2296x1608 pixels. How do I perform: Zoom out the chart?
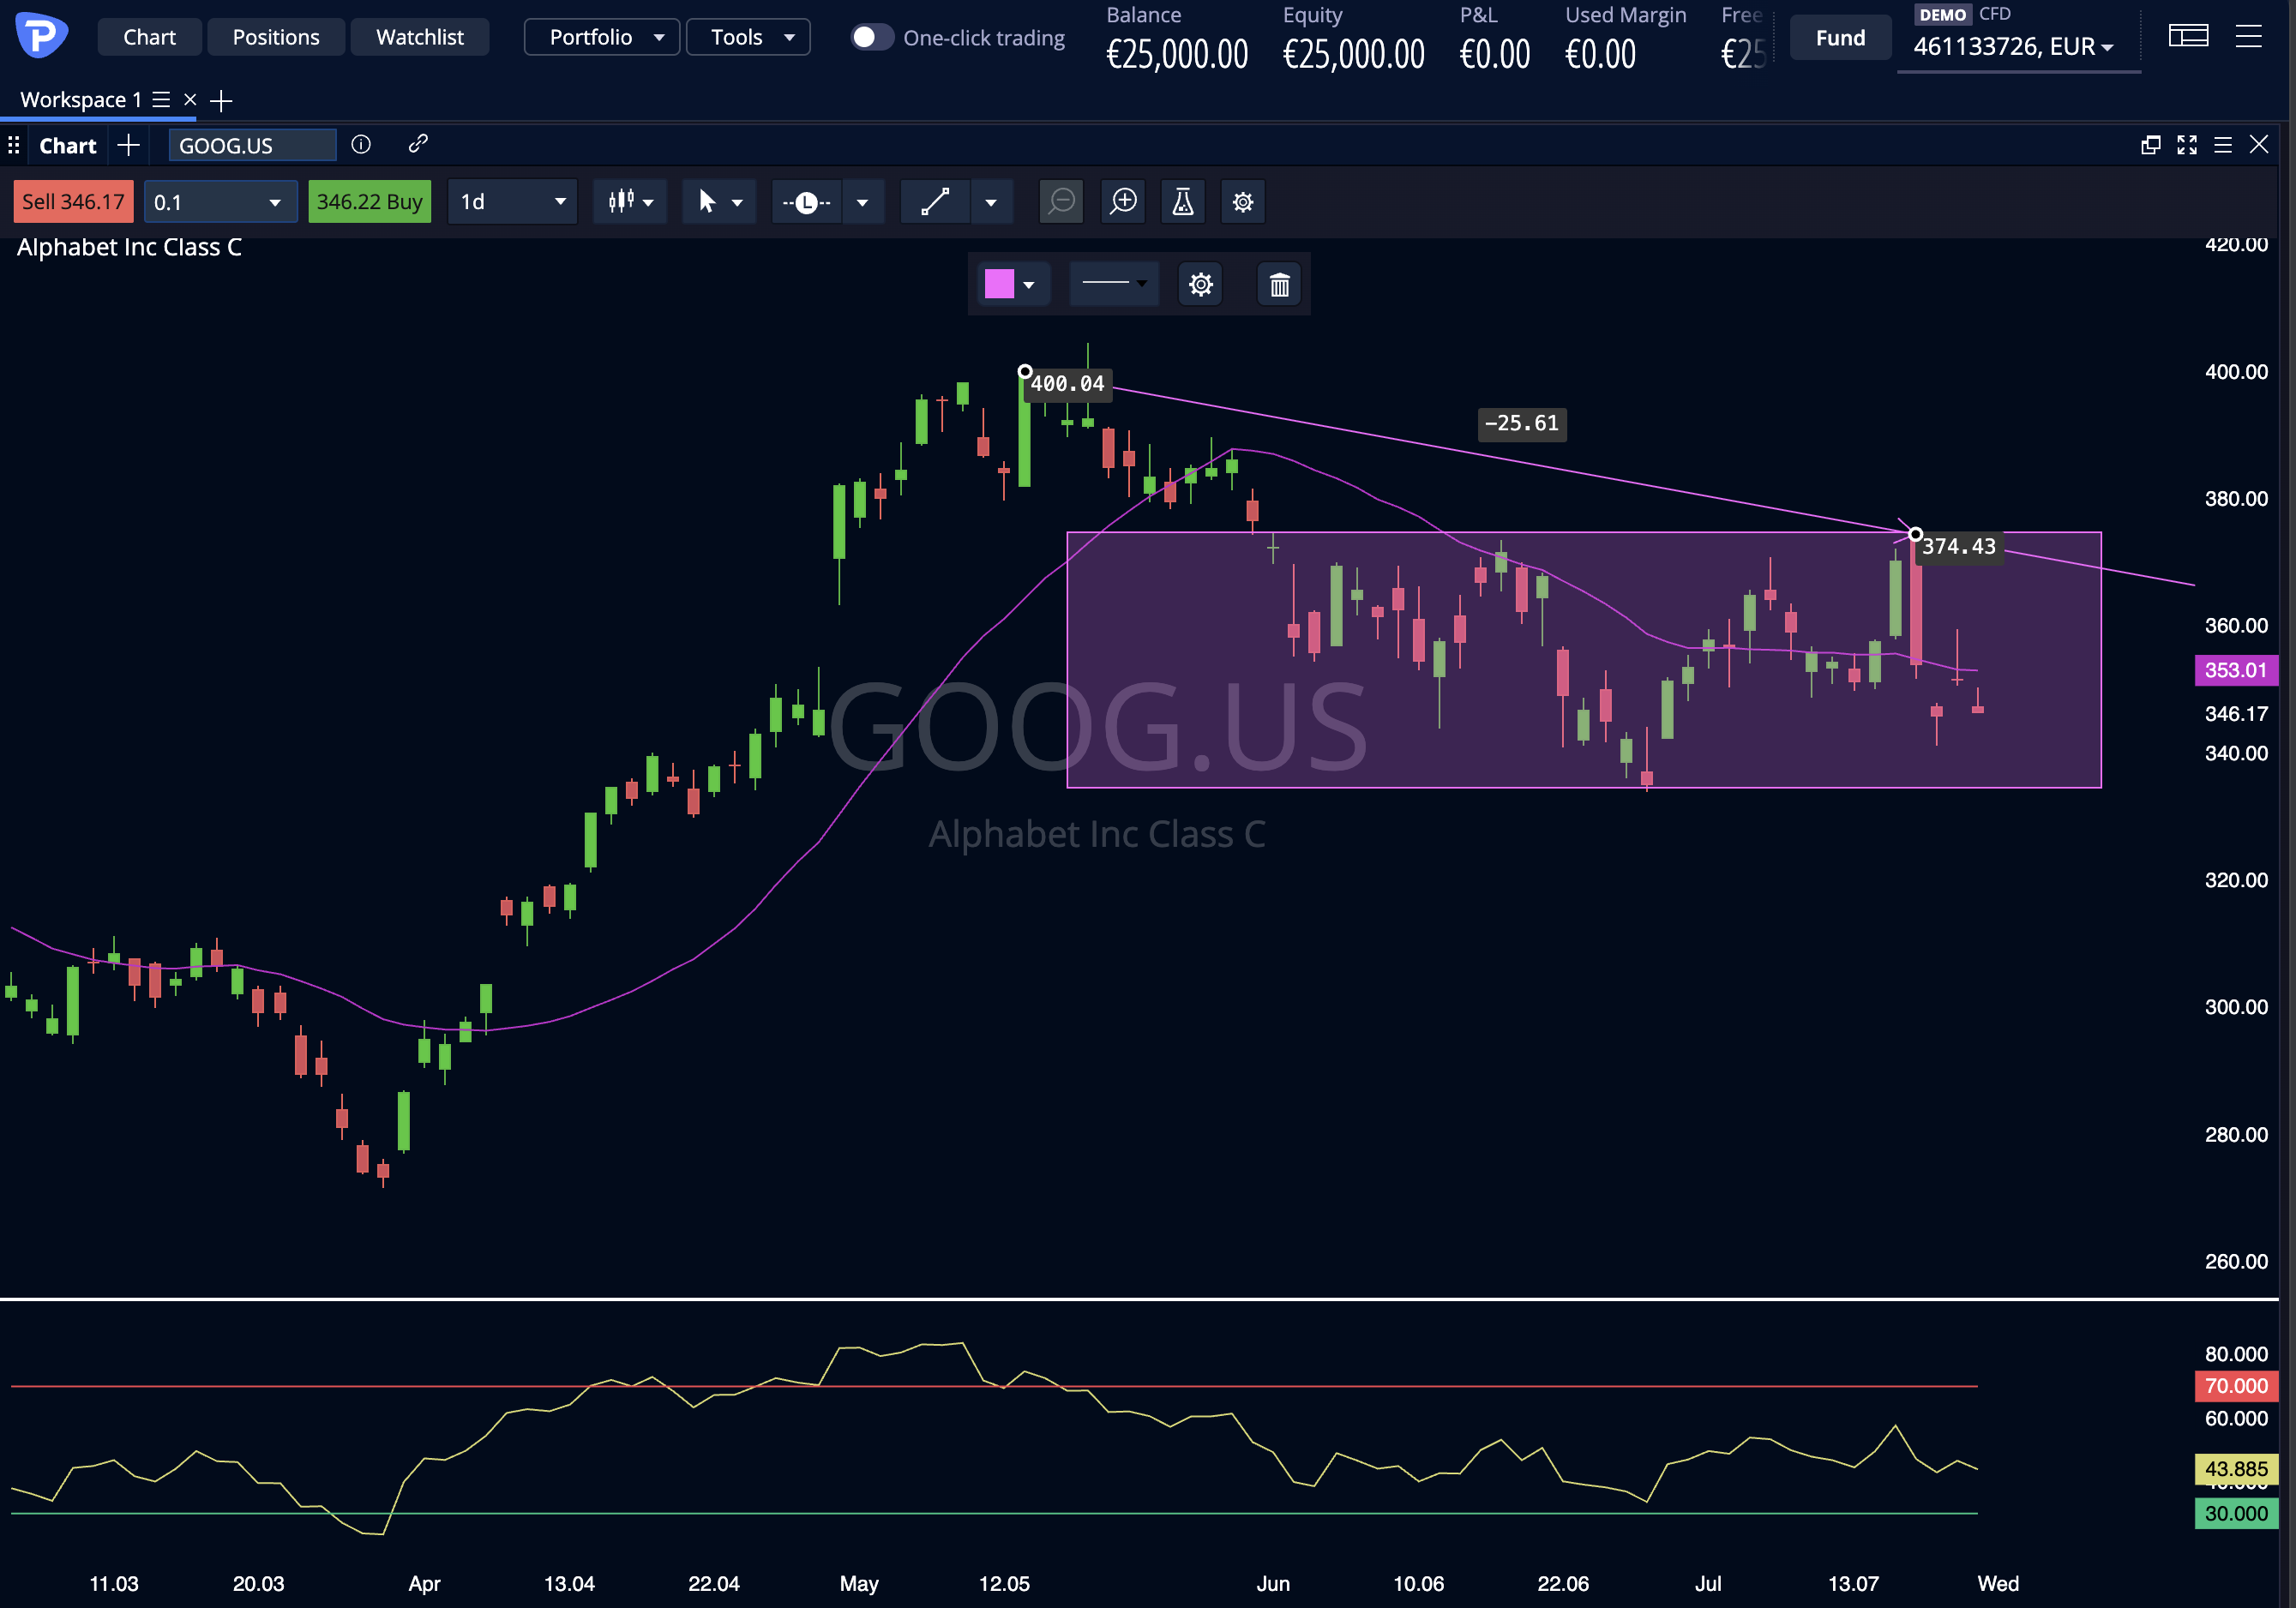tap(1062, 202)
